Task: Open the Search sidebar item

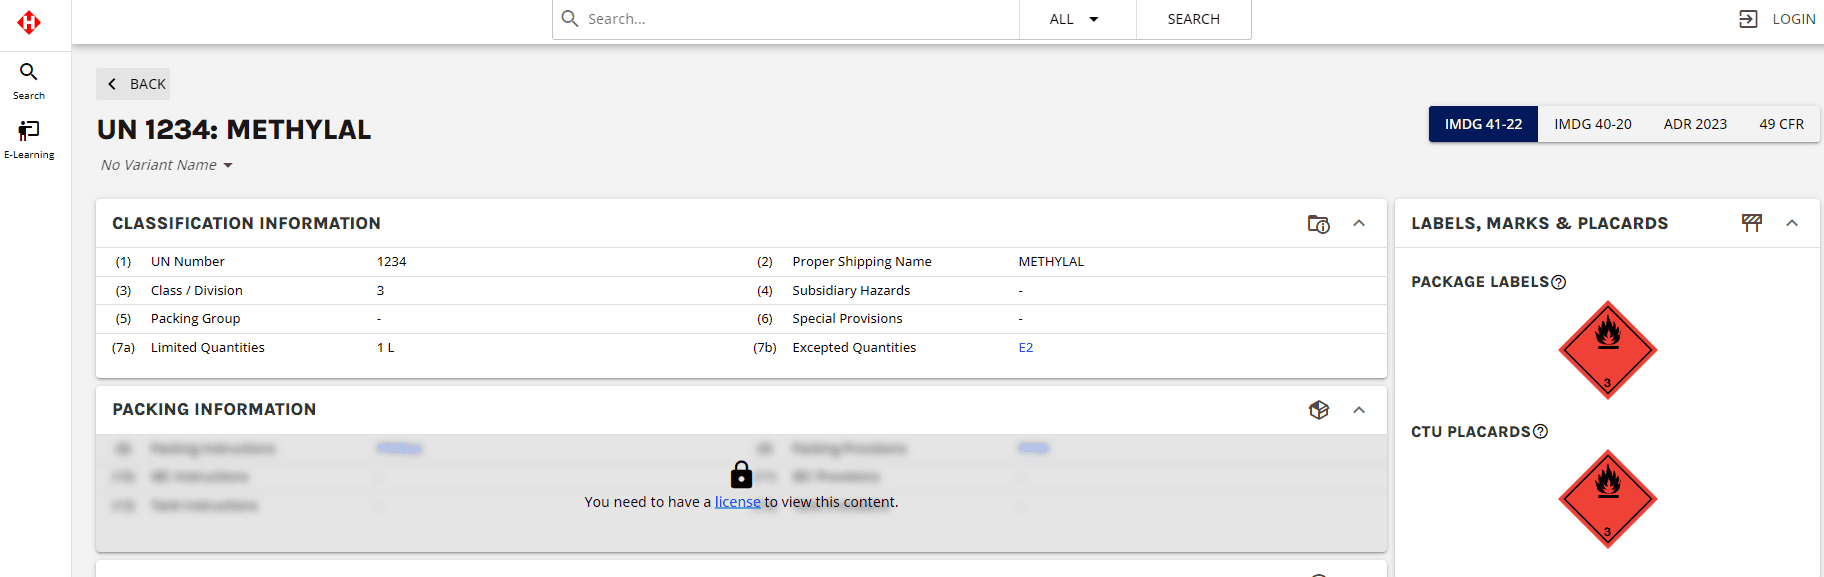Action: (x=29, y=81)
